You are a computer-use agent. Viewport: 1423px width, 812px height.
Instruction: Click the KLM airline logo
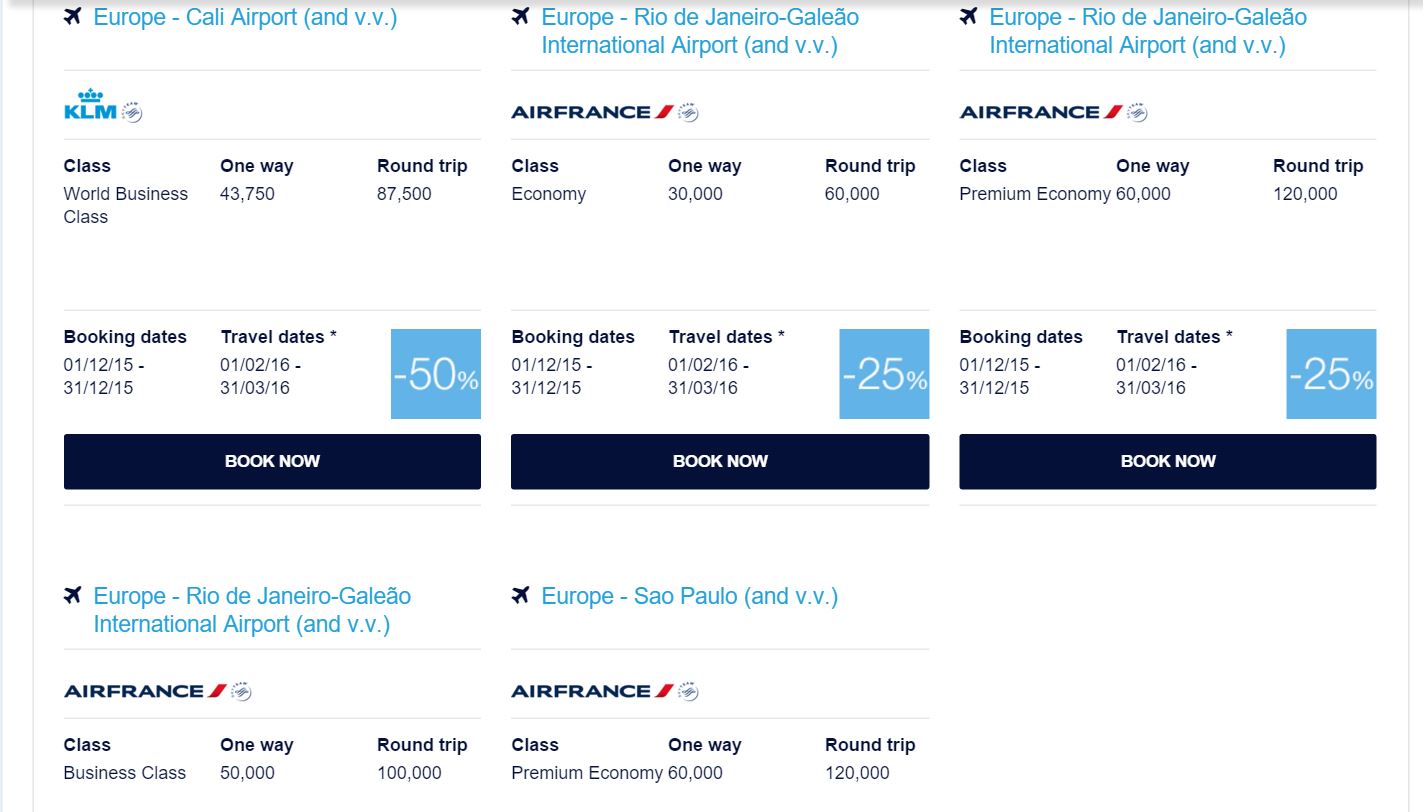pos(91,105)
